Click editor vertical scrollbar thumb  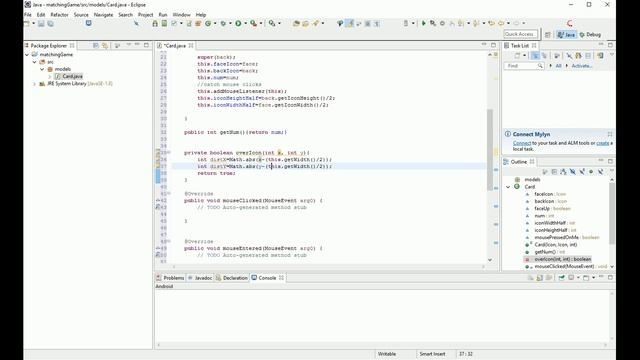(x=490, y=149)
